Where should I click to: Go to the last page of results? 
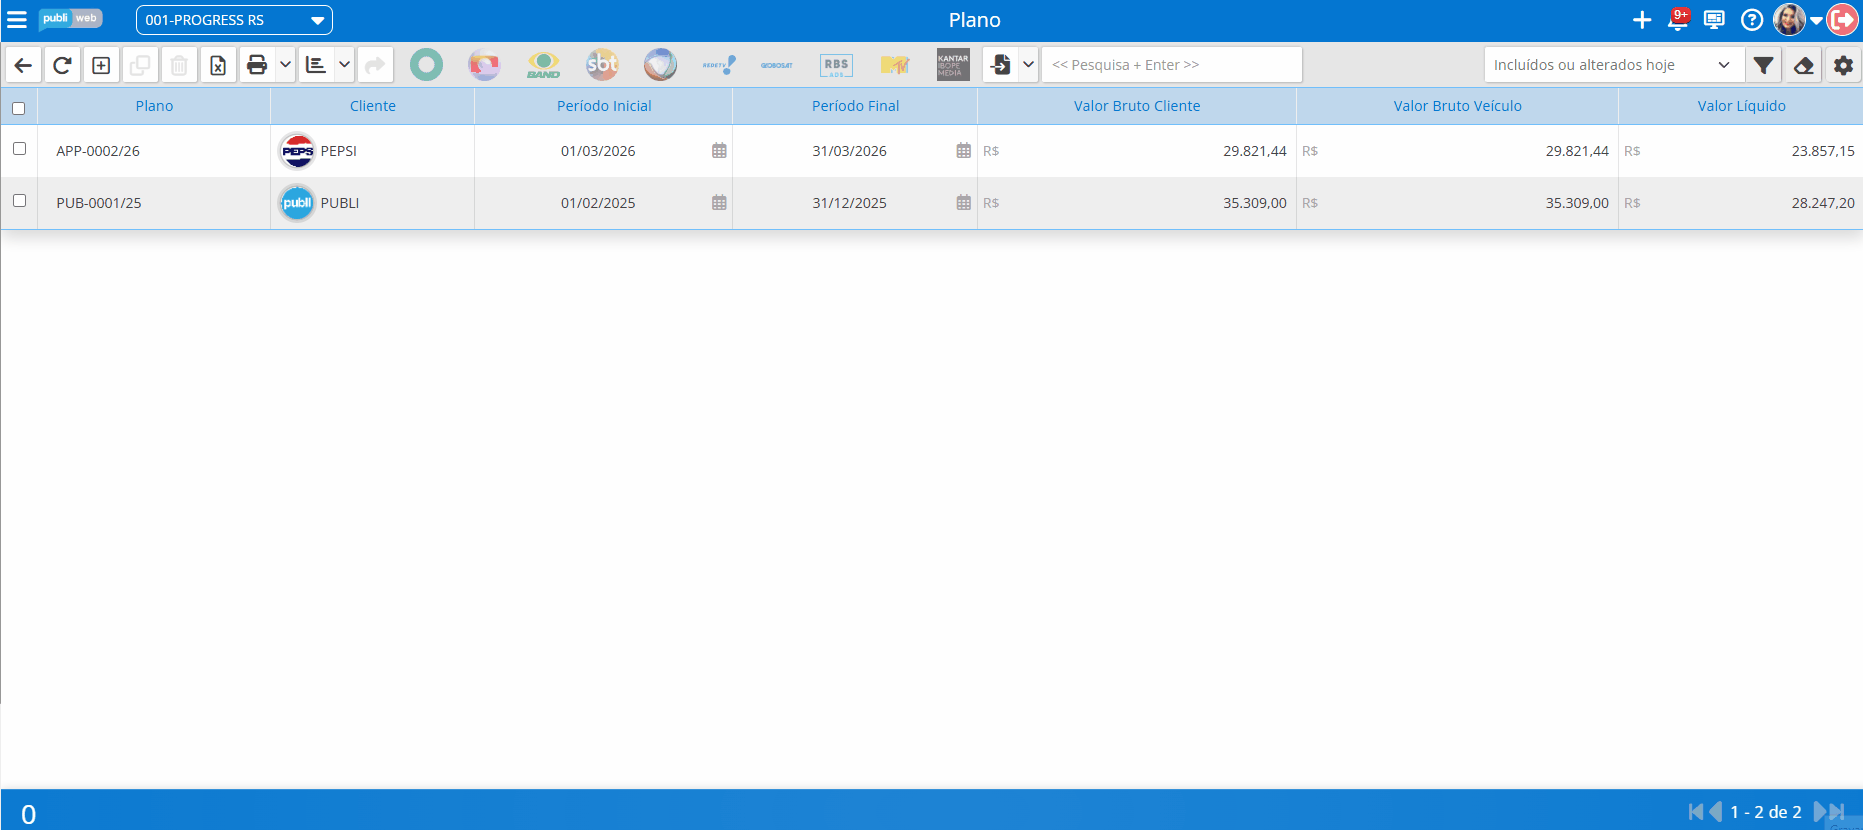click(x=1837, y=812)
